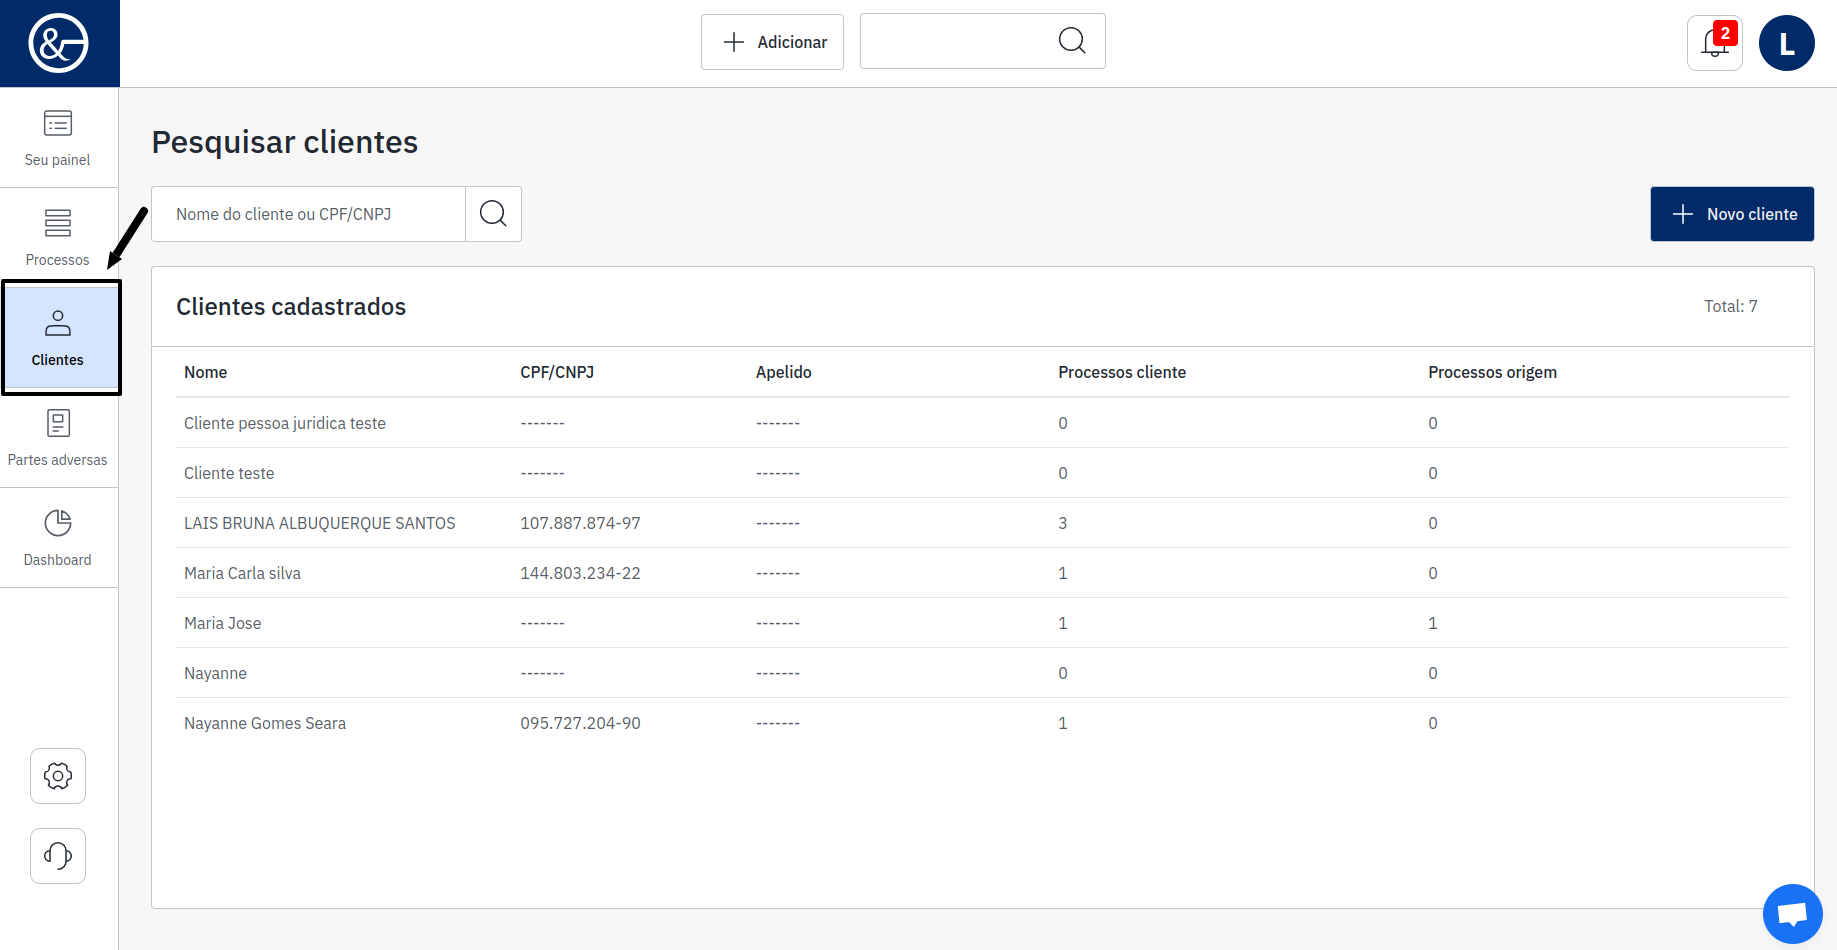Viewport: 1837px width, 950px height.
Task: Select the client named only Nayanne
Action: (216, 673)
